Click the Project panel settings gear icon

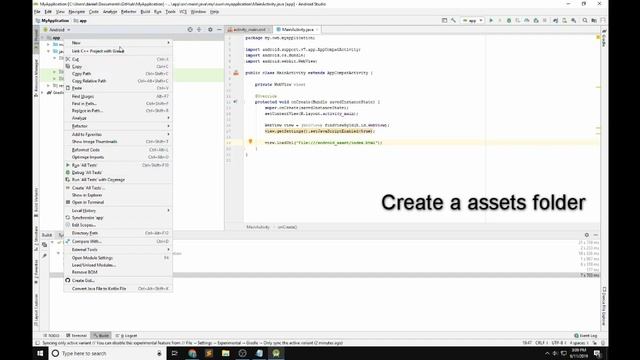210,30
